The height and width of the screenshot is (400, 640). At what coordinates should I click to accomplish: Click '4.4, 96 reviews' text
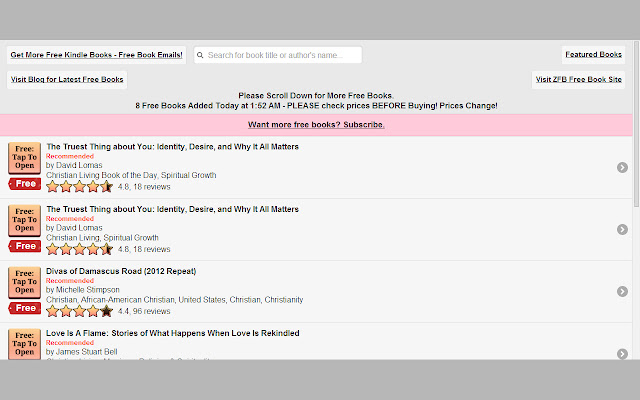click(x=144, y=311)
